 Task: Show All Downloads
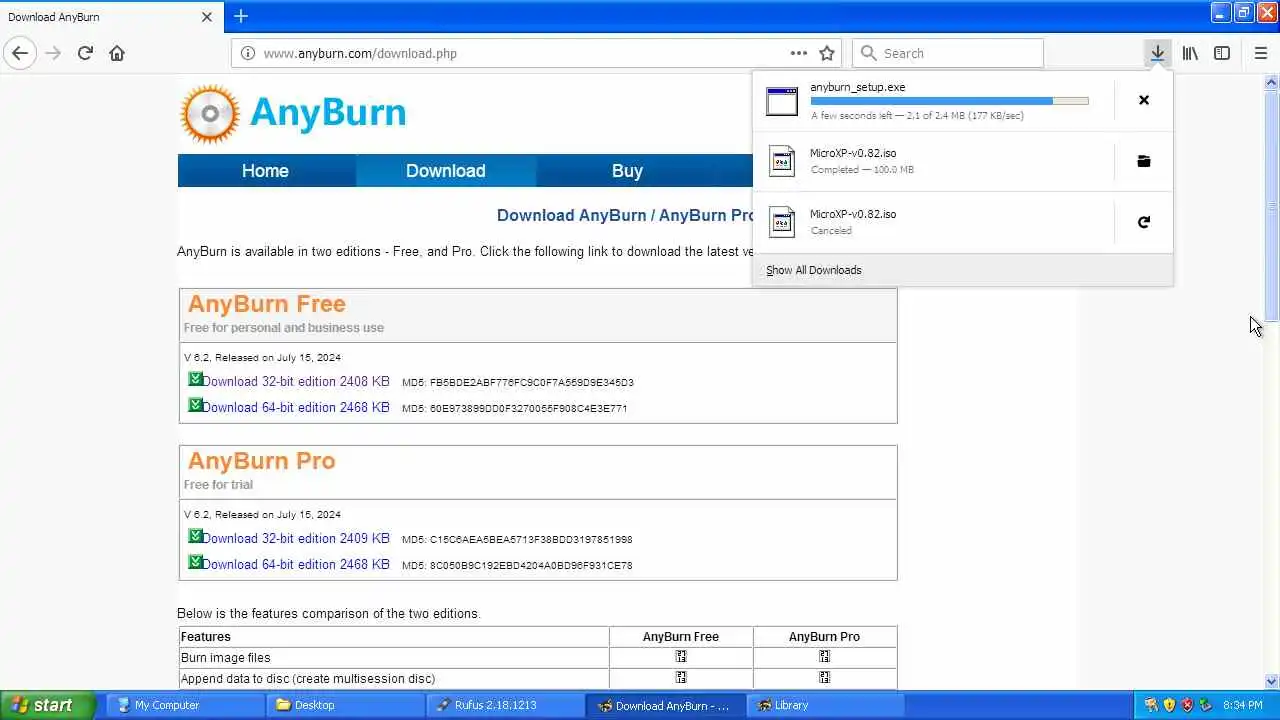click(x=814, y=270)
